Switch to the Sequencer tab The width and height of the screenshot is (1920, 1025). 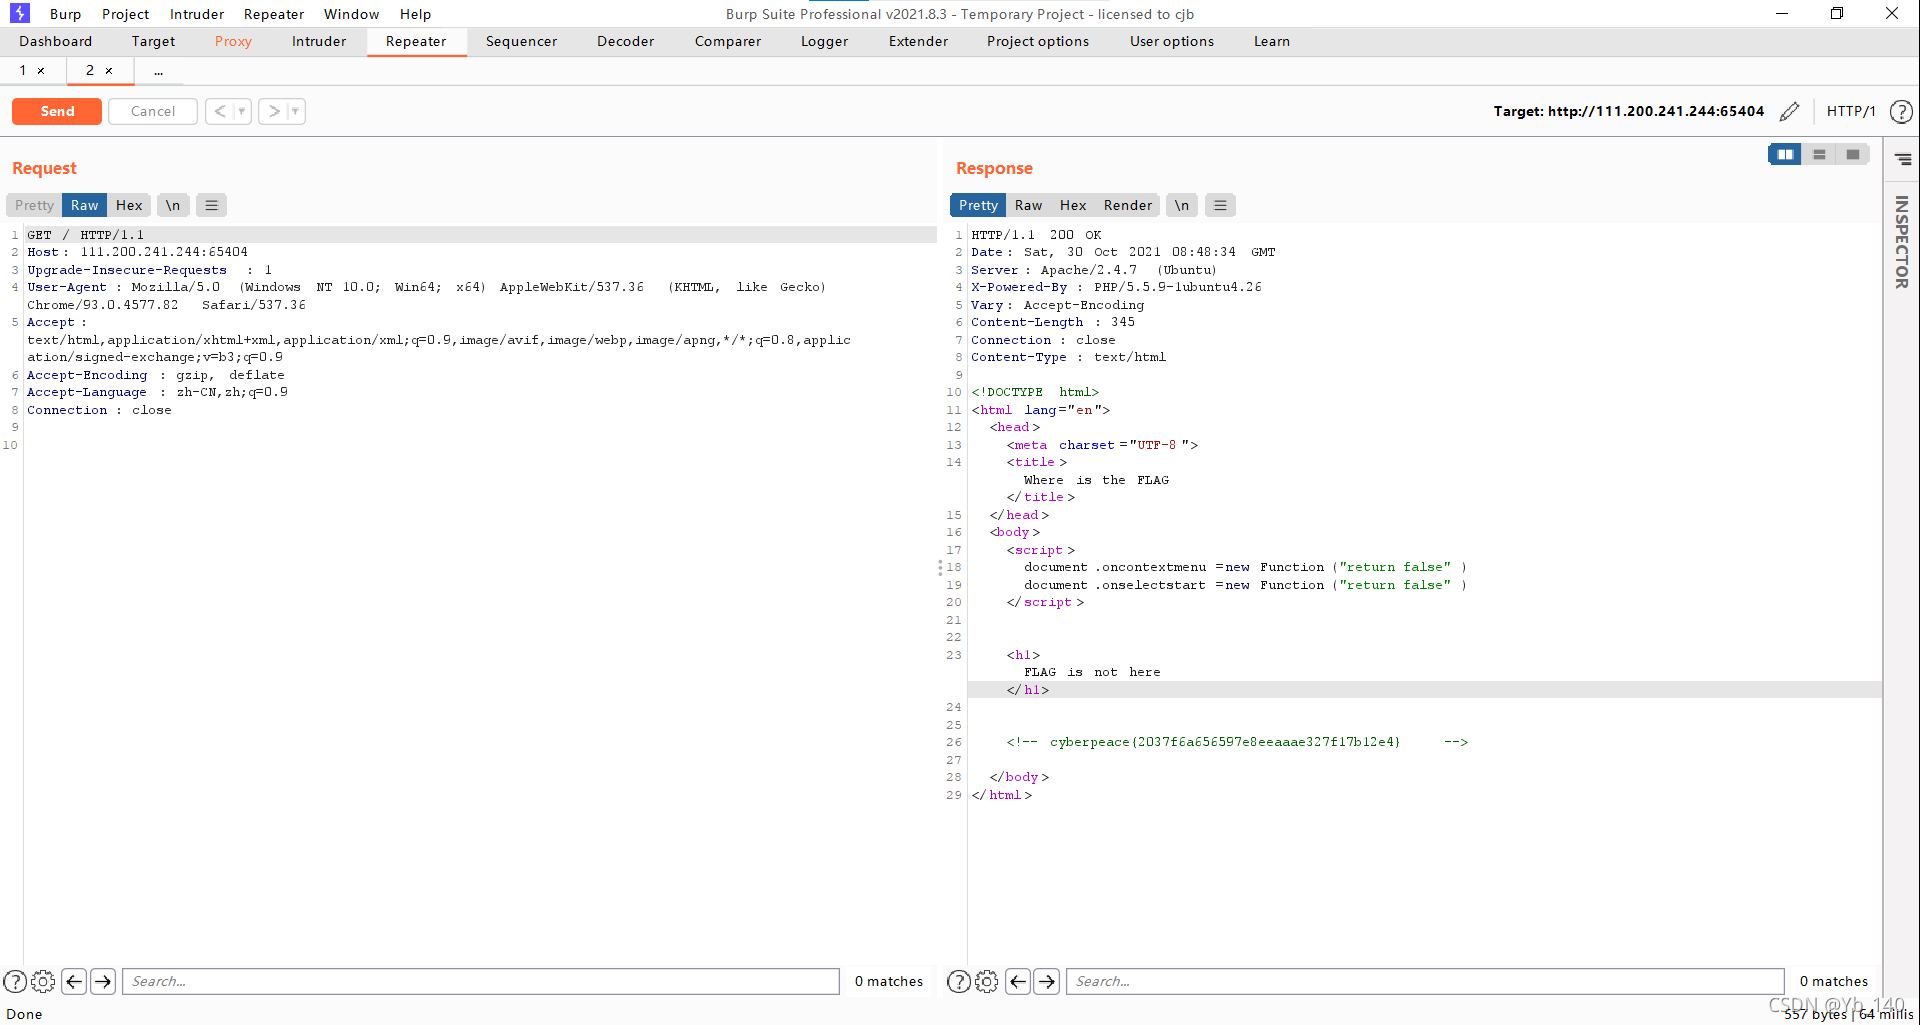pos(521,41)
